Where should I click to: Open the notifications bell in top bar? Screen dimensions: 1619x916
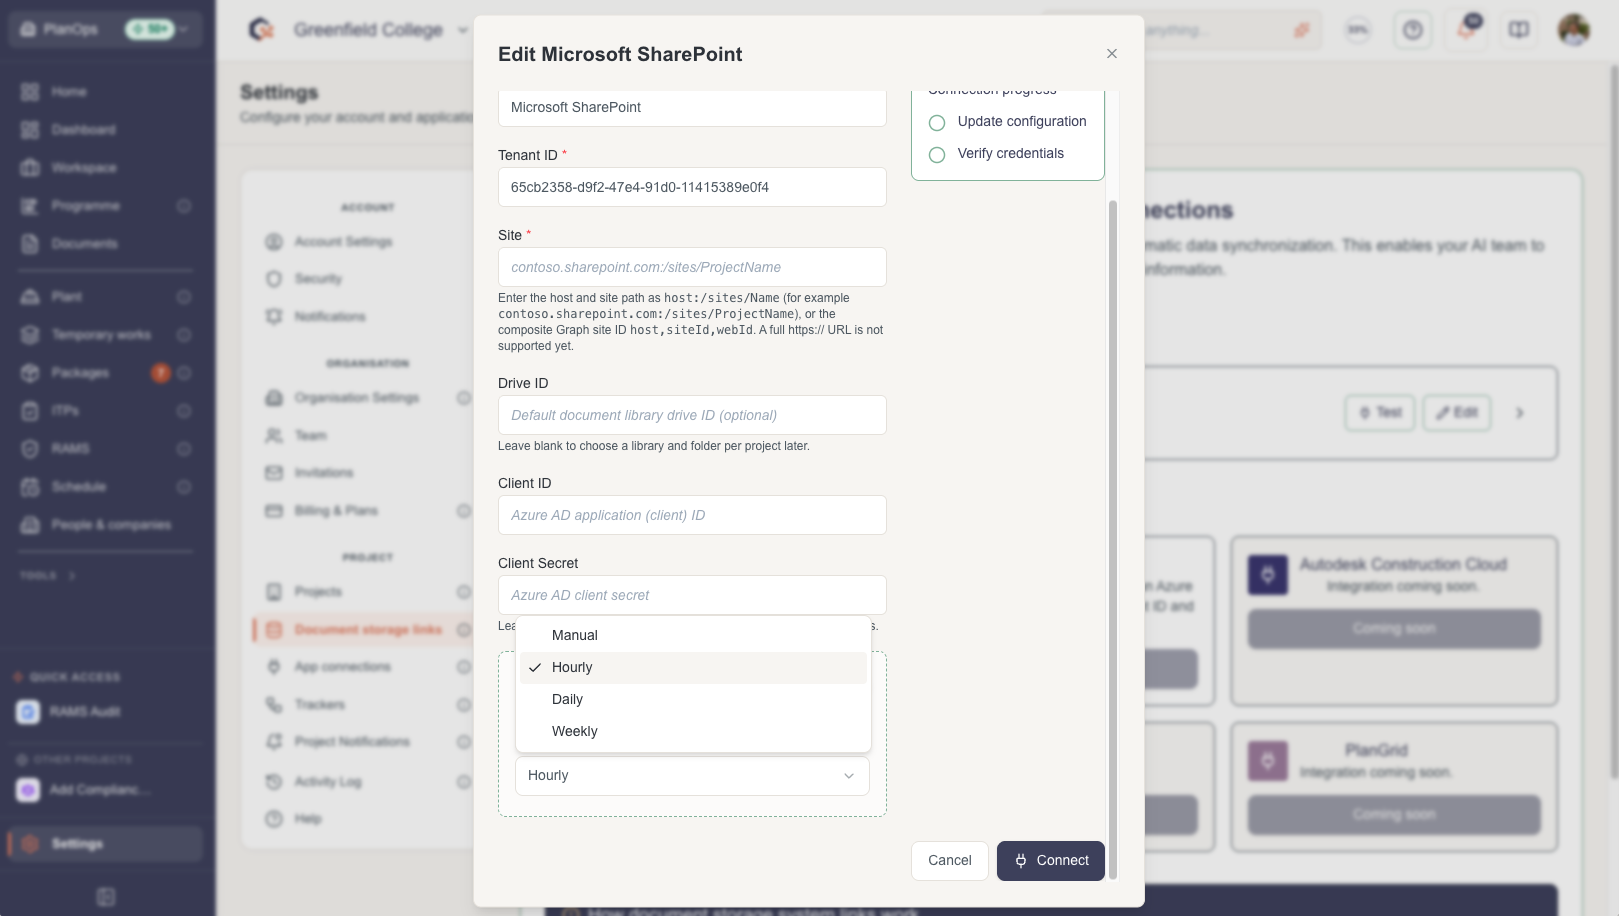[1466, 30]
